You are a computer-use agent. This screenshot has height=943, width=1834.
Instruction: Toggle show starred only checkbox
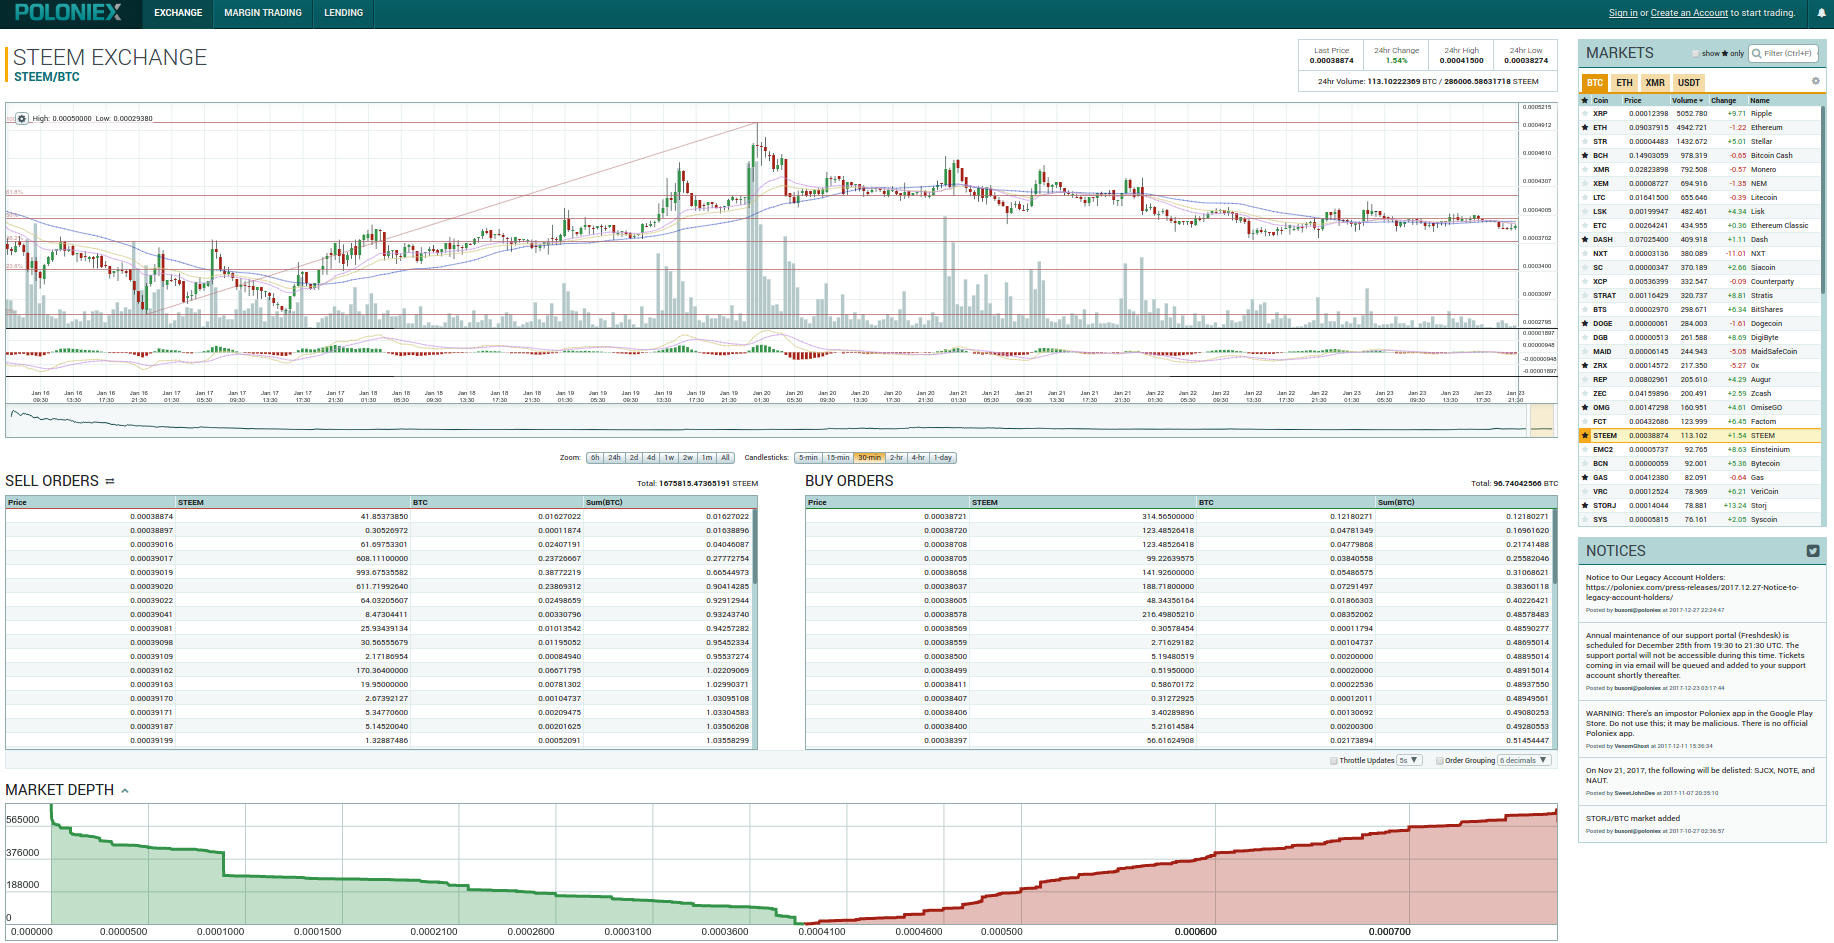1696,54
